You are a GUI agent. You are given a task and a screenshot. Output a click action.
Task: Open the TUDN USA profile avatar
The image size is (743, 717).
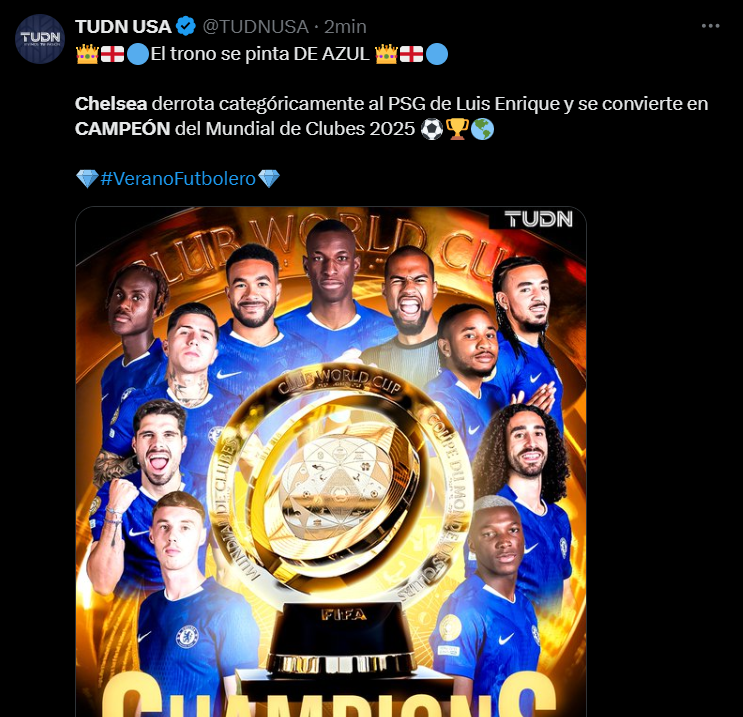click(x=40, y=39)
